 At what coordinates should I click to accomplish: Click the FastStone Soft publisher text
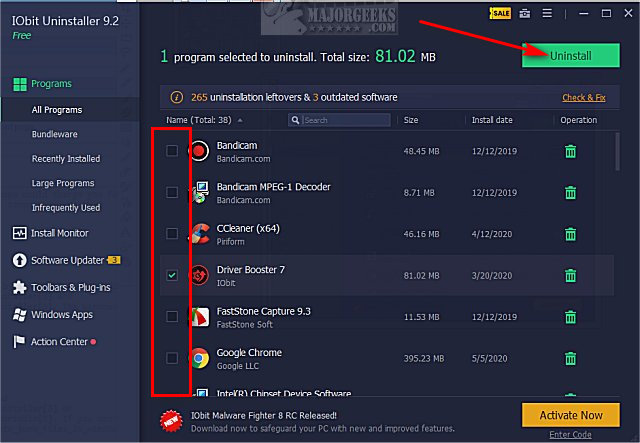click(x=244, y=325)
